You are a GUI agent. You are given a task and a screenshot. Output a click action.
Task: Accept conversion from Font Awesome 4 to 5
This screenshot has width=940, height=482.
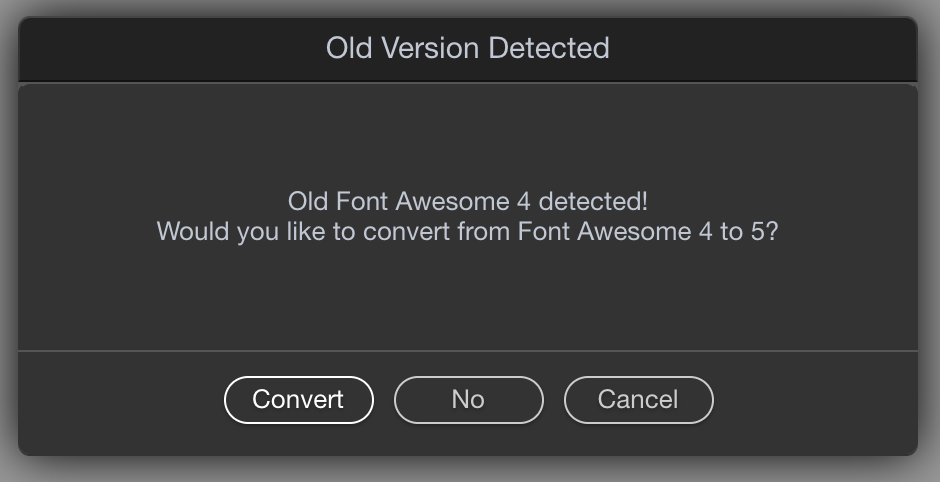point(298,400)
